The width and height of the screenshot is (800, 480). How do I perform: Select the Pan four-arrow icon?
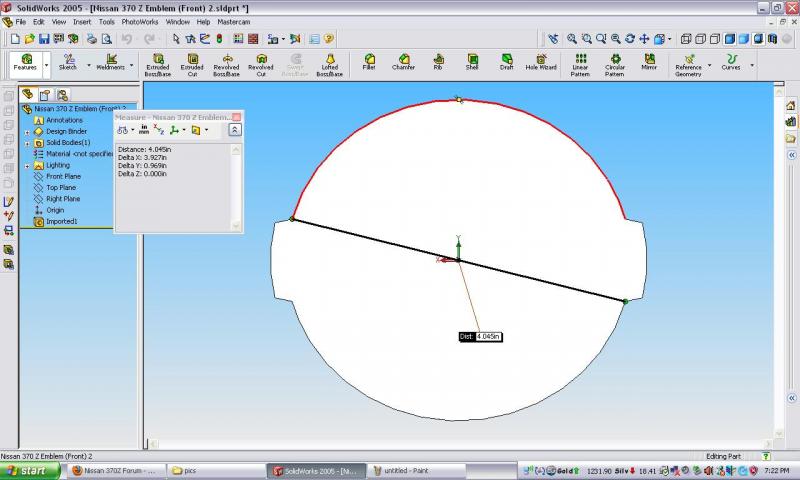point(644,39)
